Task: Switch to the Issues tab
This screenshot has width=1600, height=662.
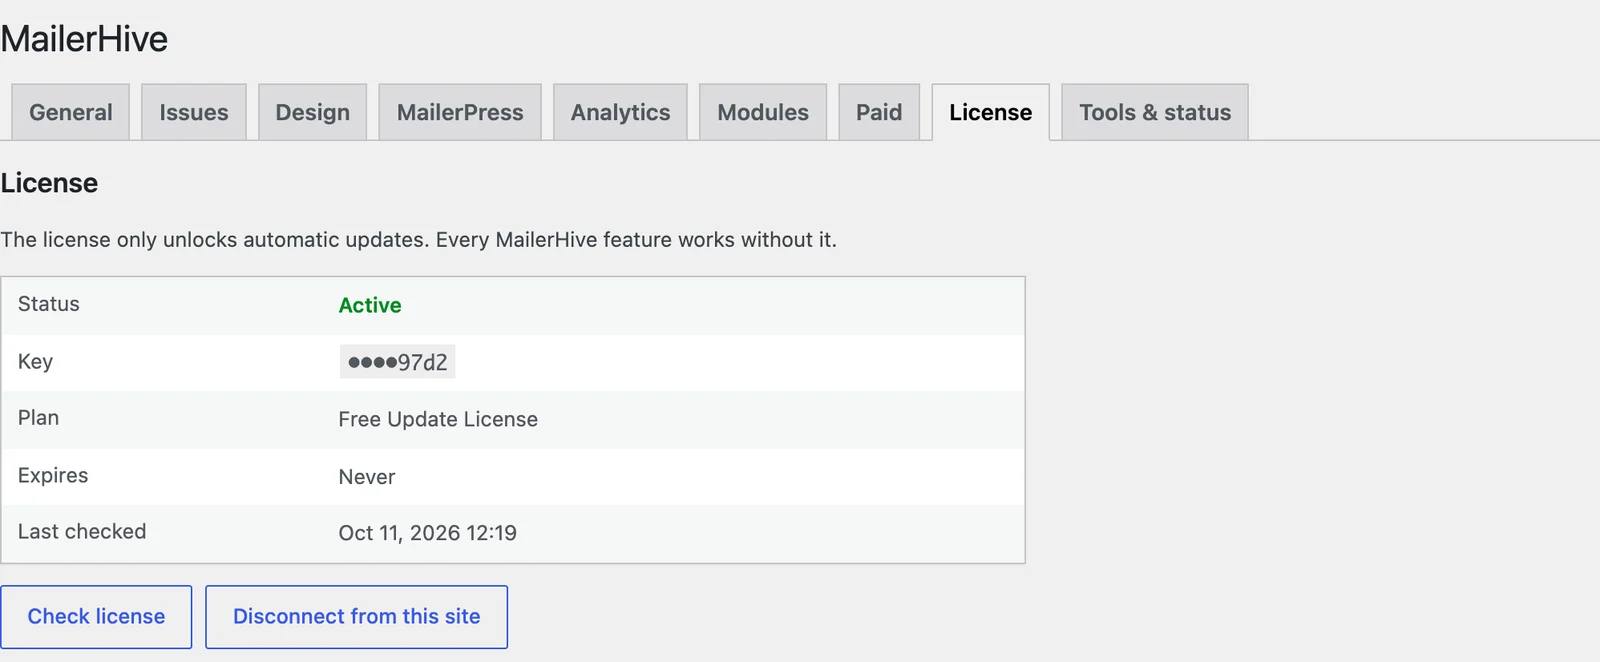Action: pyautogui.click(x=194, y=112)
